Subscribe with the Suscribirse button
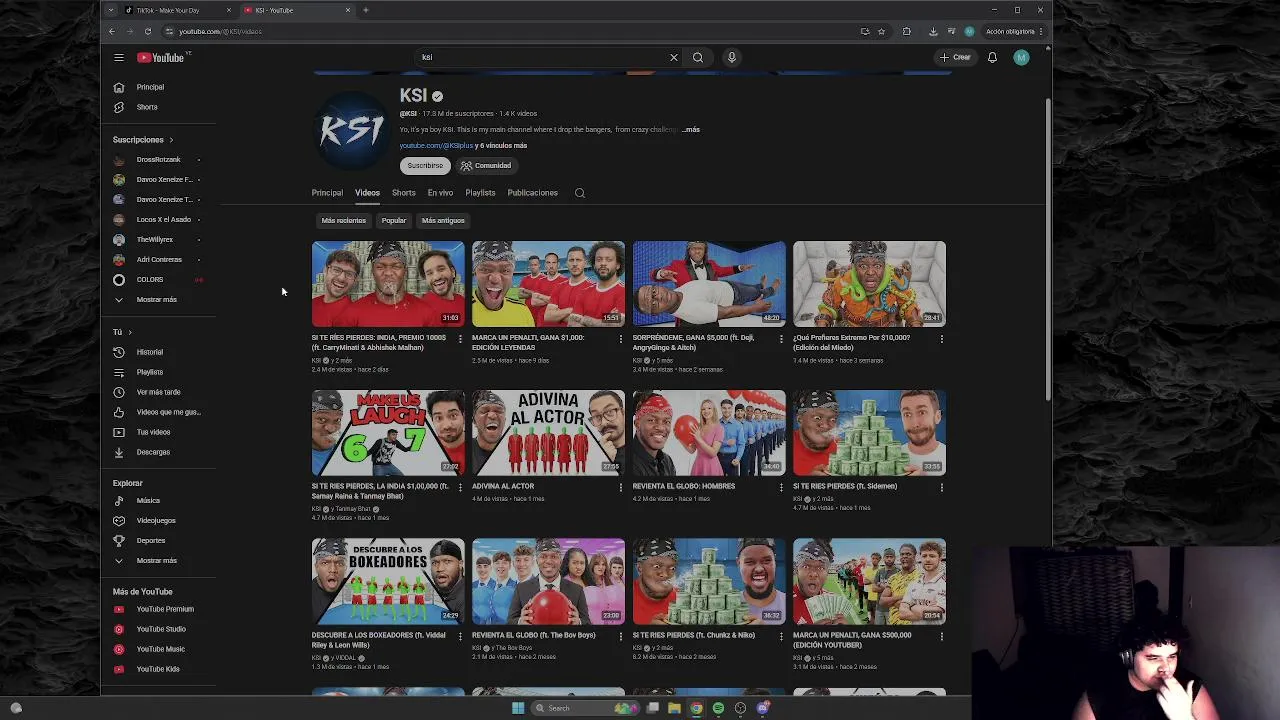The image size is (1280, 720). coord(425,166)
